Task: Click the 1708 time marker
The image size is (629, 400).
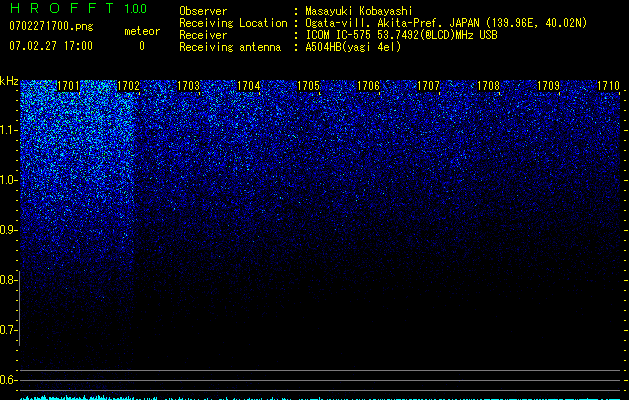Action: [488, 86]
